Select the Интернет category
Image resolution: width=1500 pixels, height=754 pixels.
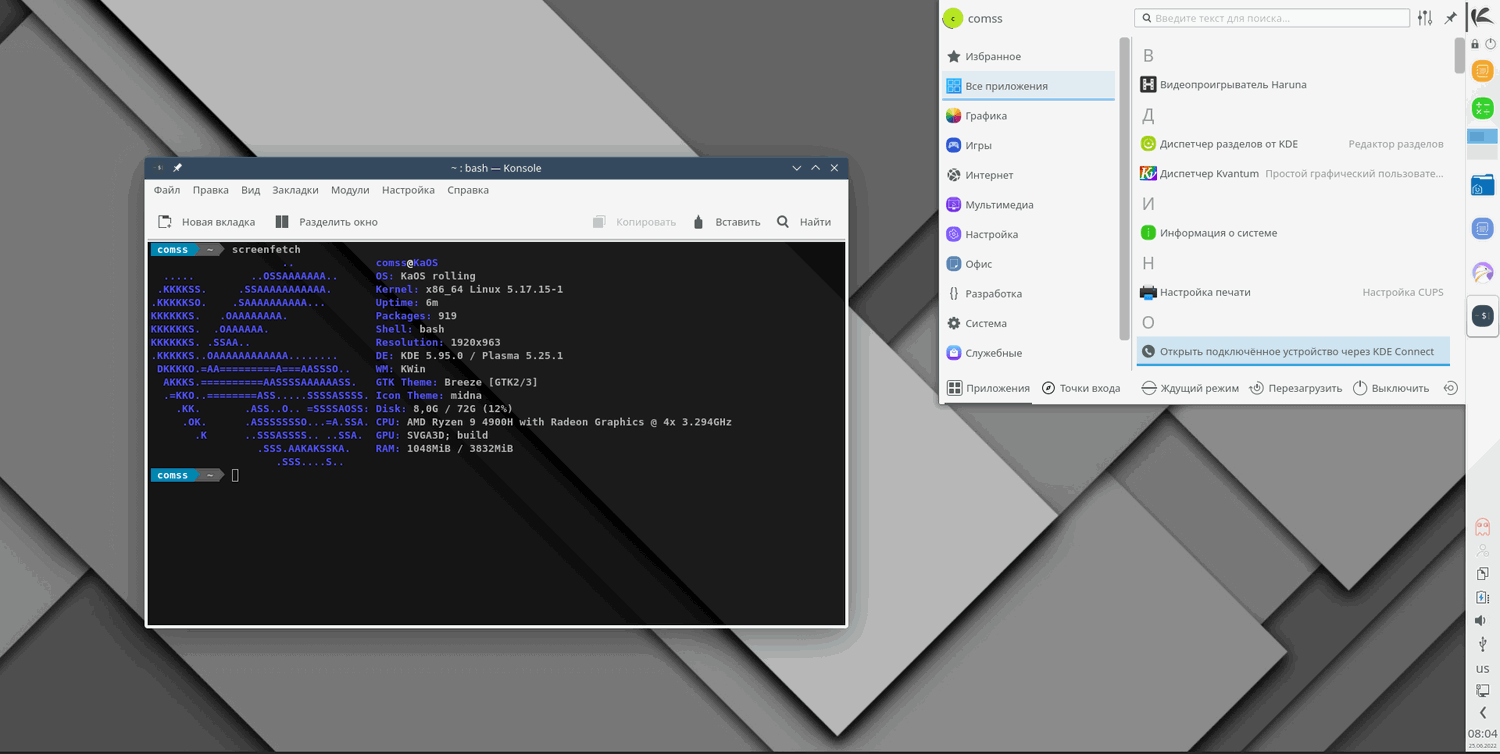(1029, 175)
